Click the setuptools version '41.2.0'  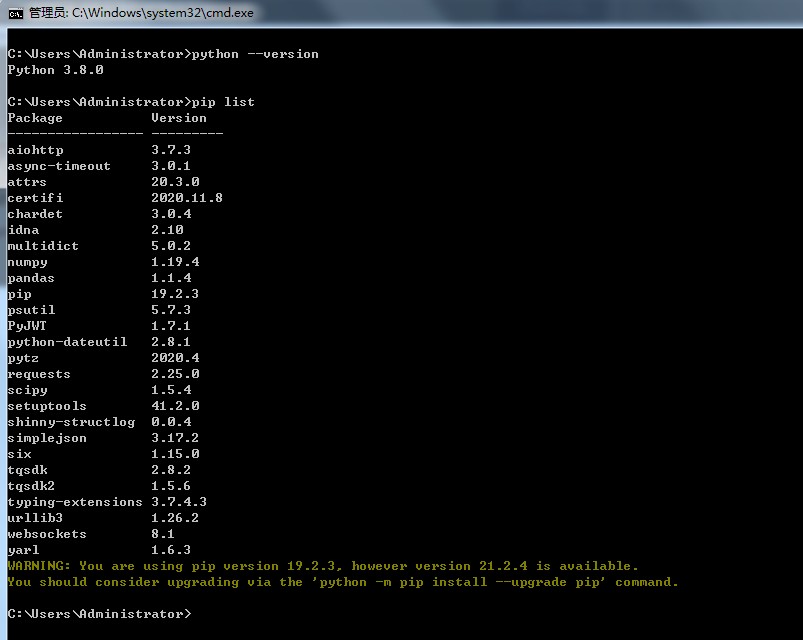coord(175,406)
